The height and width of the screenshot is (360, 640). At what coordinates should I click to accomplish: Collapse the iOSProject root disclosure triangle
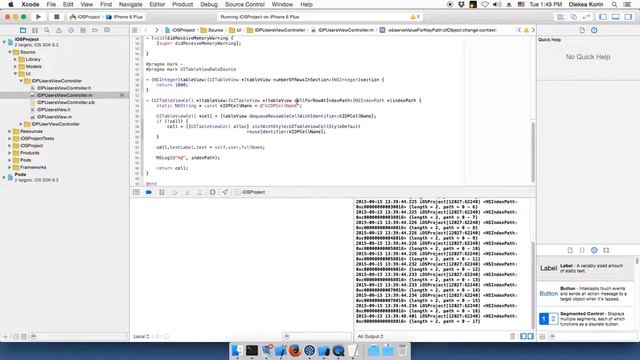4,42
